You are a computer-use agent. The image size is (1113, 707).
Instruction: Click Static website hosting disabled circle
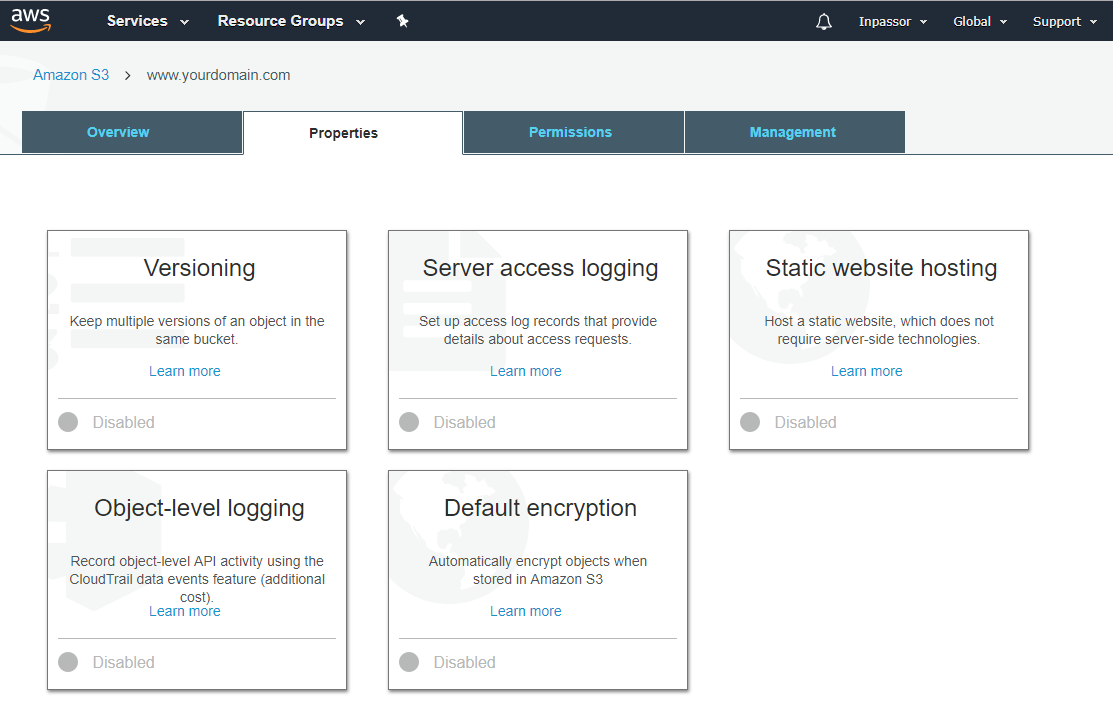(x=750, y=422)
